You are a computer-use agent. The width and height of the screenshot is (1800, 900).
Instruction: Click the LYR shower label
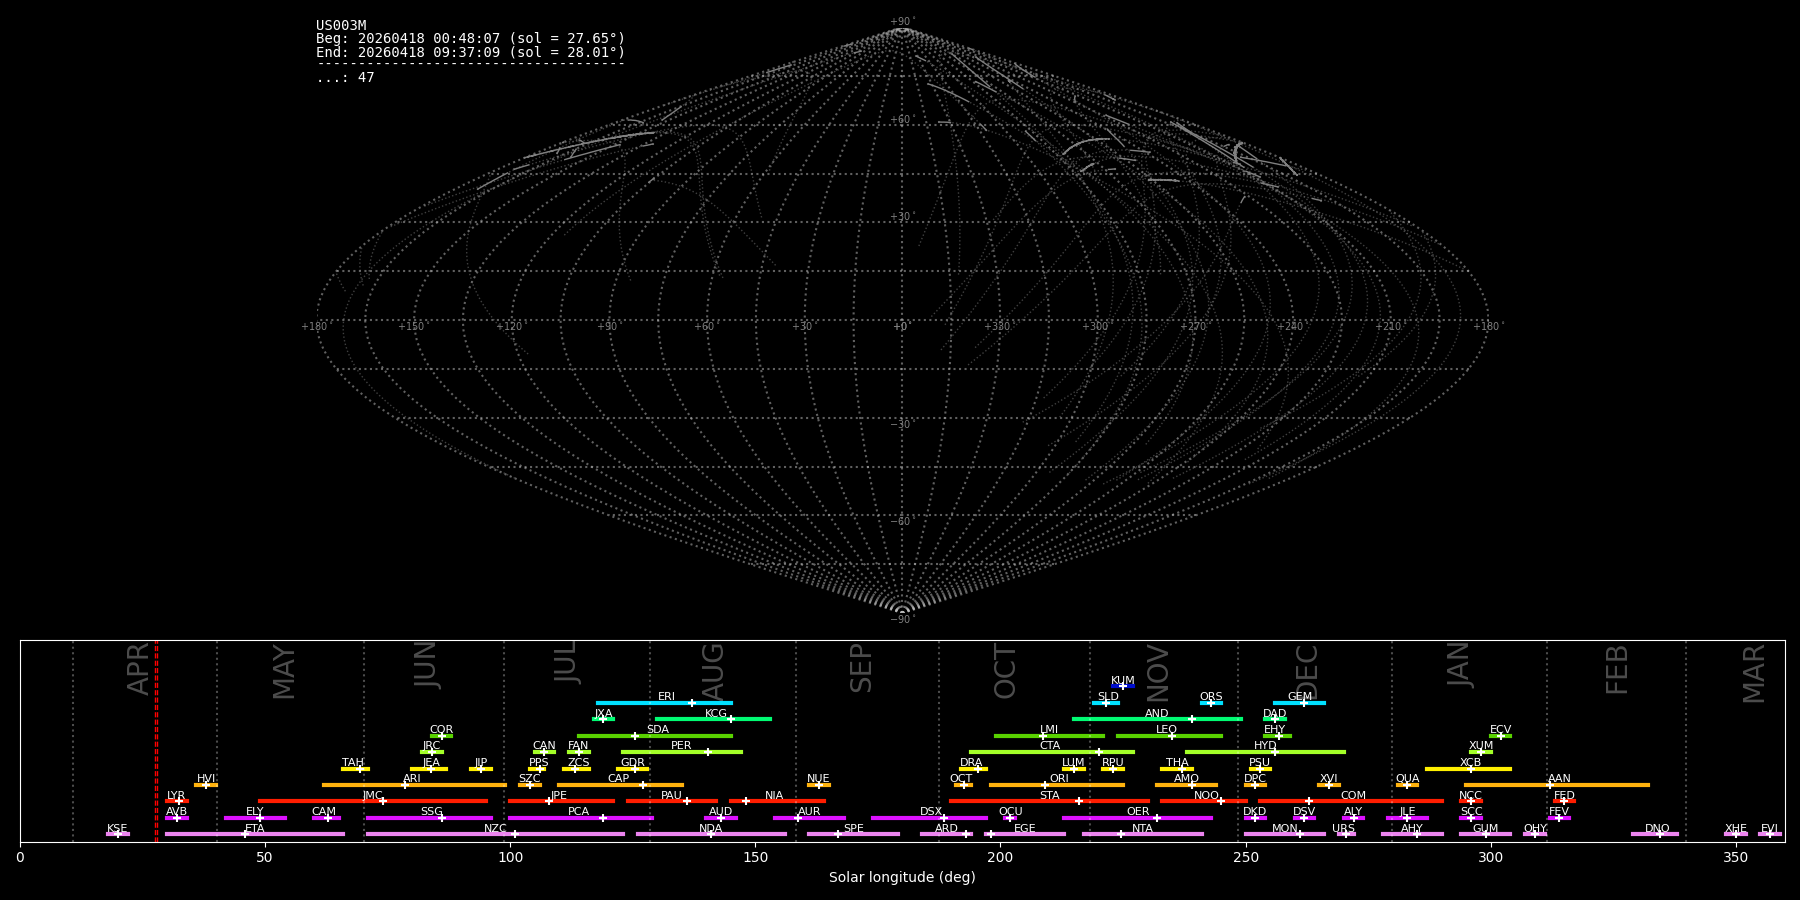(176, 796)
